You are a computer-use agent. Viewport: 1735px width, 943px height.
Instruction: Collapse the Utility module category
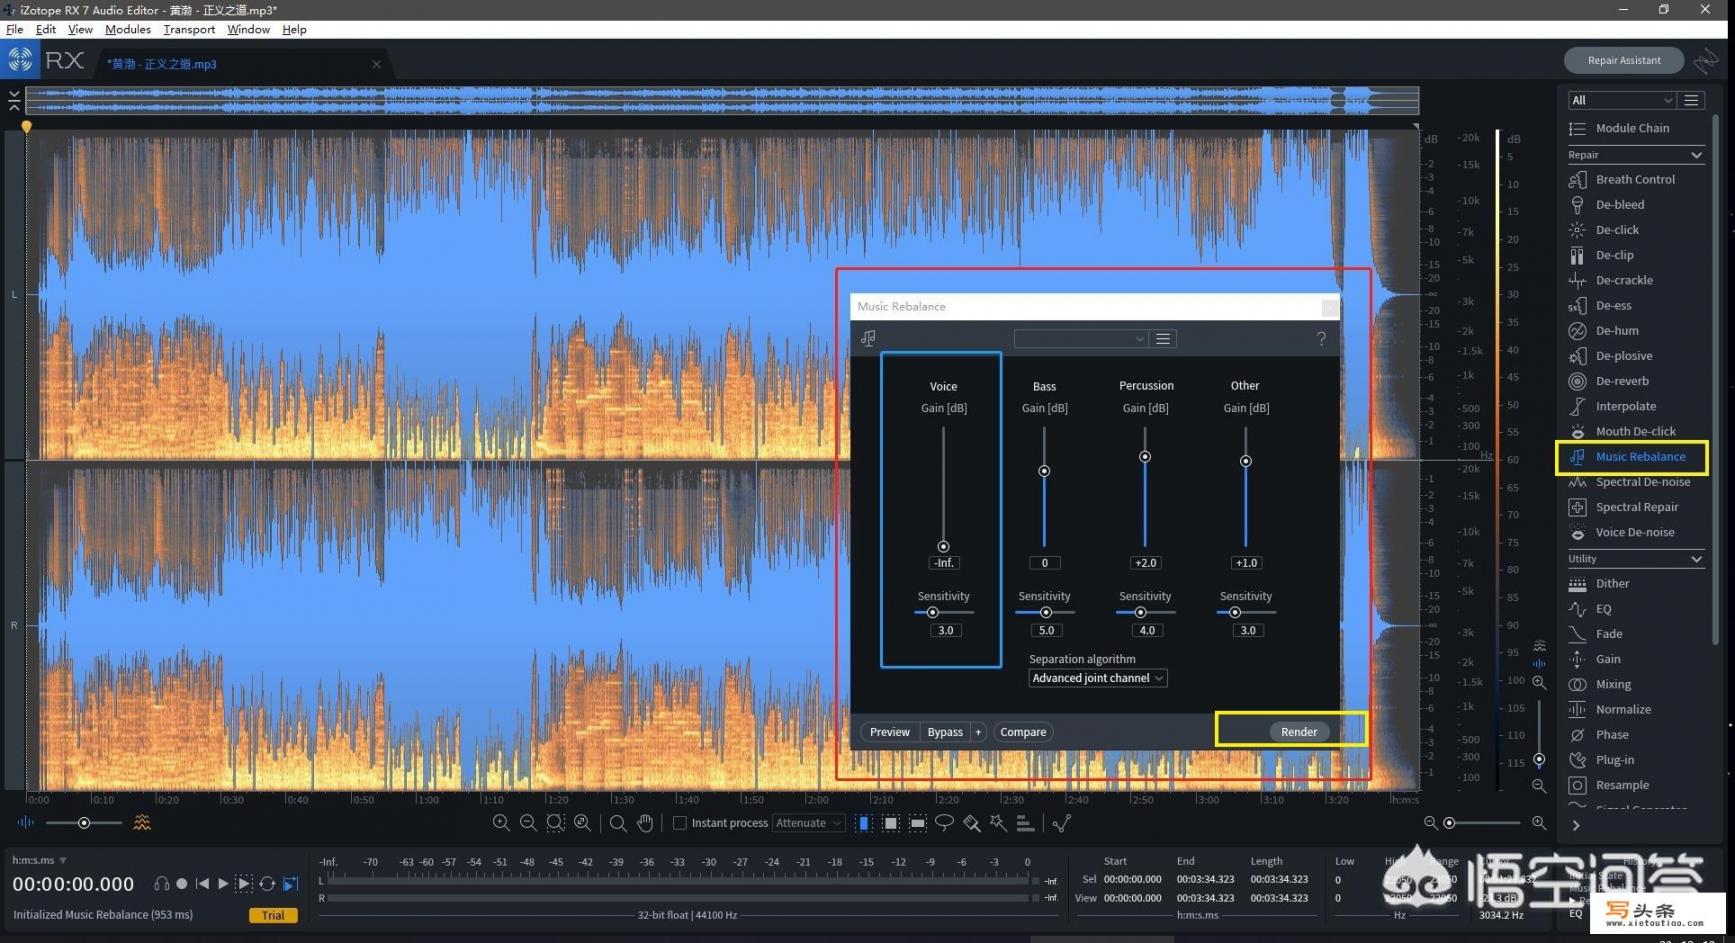[1696, 559]
